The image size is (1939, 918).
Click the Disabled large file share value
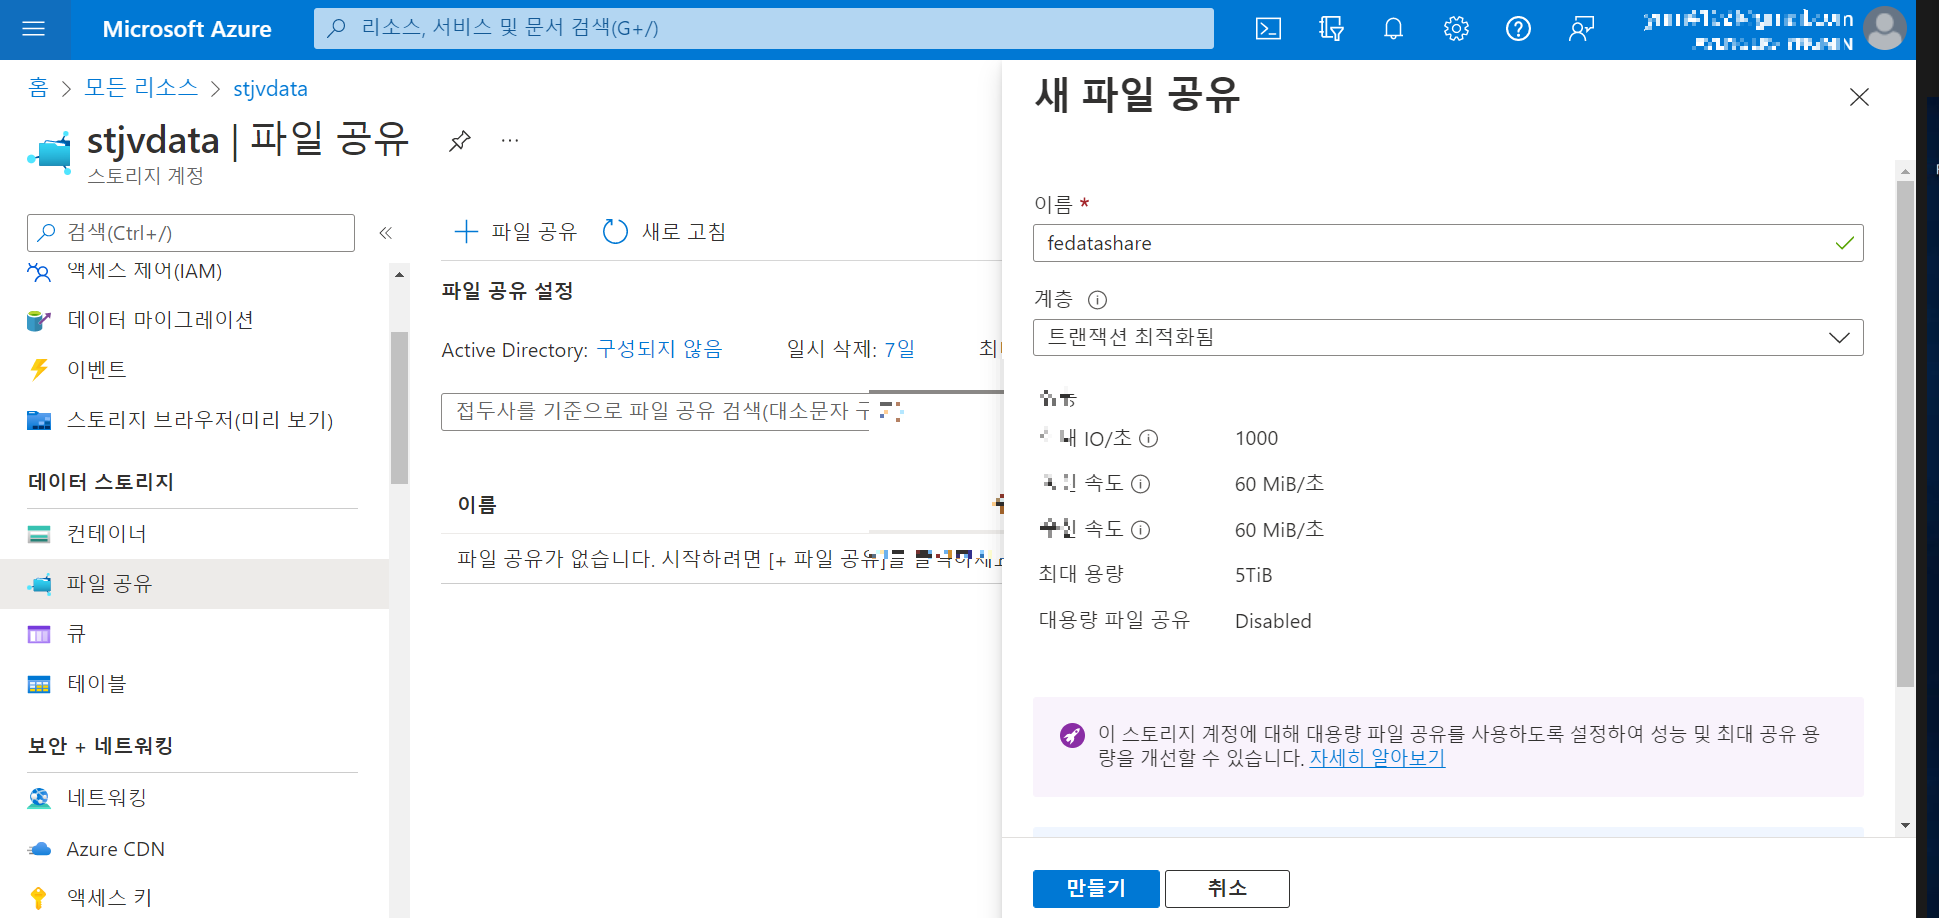1273,621
